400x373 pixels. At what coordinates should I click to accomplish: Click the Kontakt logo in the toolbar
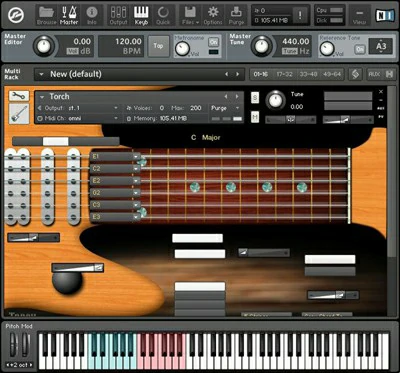tap(16, 15)
